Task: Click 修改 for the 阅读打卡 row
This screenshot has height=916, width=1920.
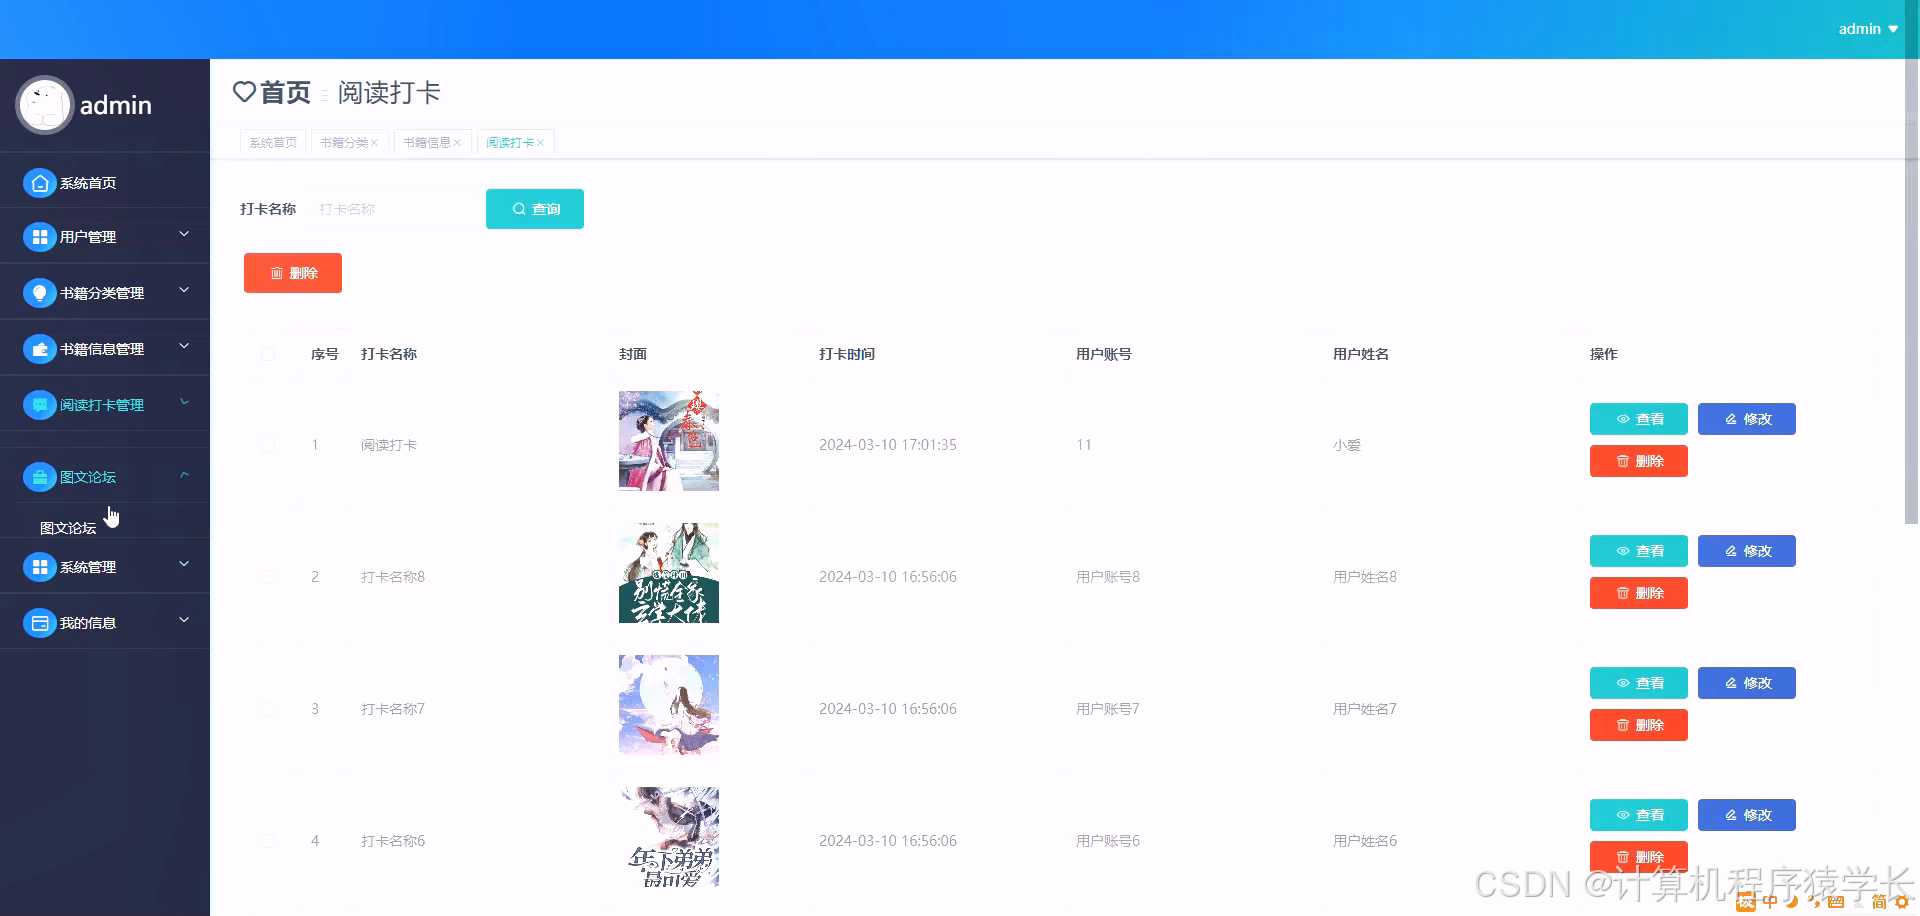Action: click(1746, 419)
